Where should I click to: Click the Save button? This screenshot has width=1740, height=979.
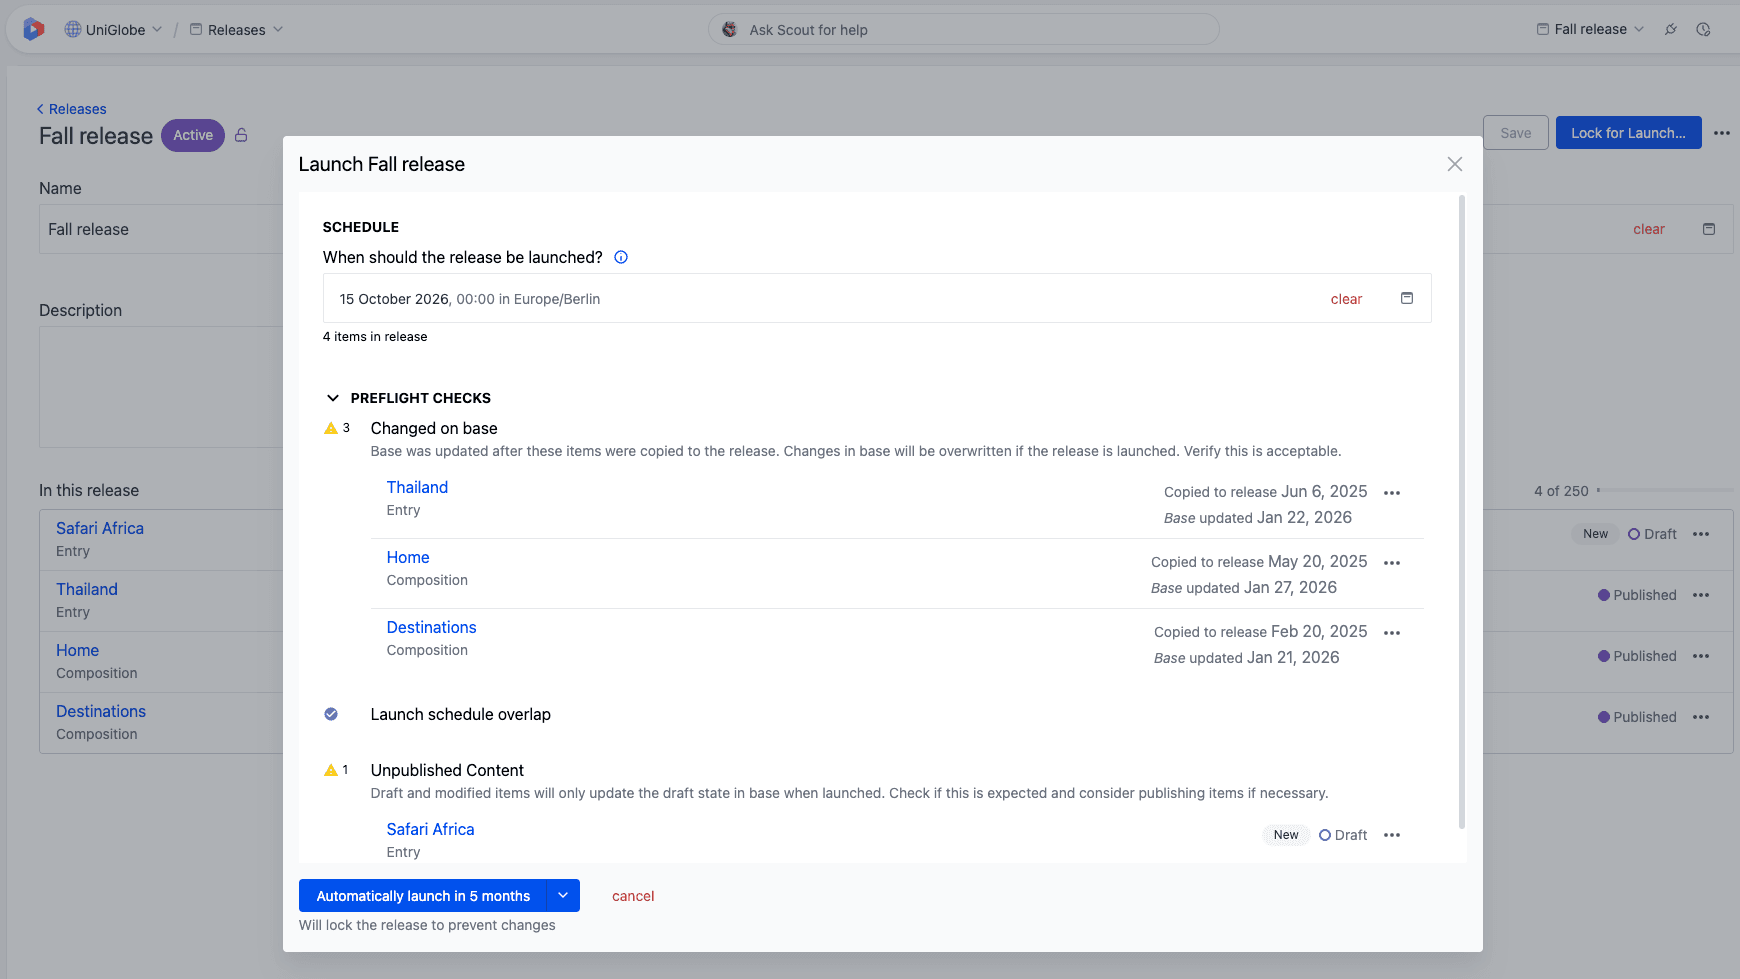click(x=1515, y=132)
